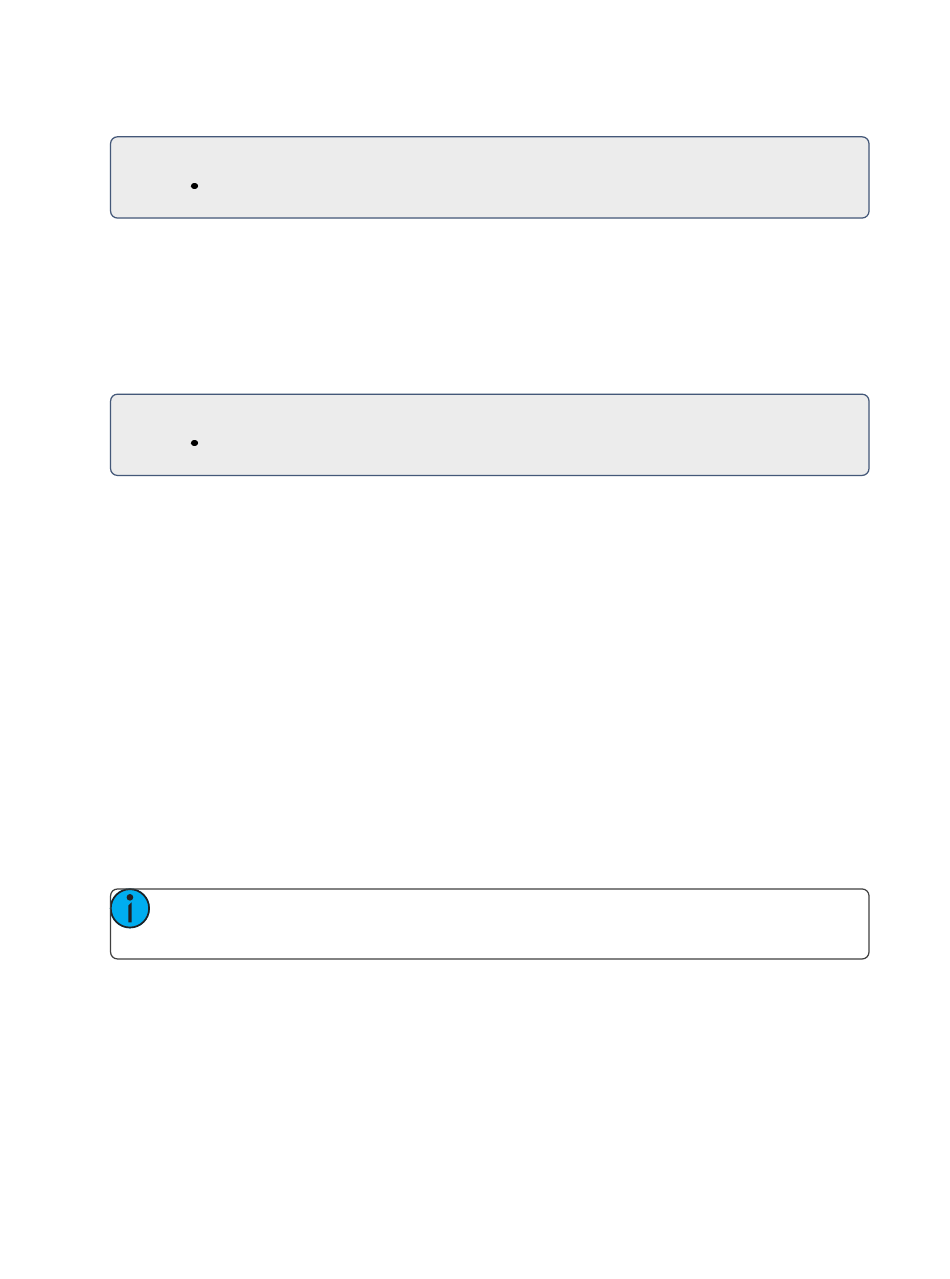This screenshot has width=950, height=1279.
Task: Click the blank space between the two gray boxes
Action: 490,305
